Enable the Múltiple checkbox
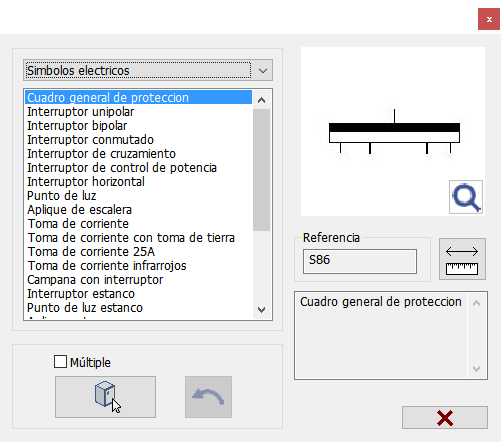This screenshot has width=501, height=442. click(x=60, y=362)
